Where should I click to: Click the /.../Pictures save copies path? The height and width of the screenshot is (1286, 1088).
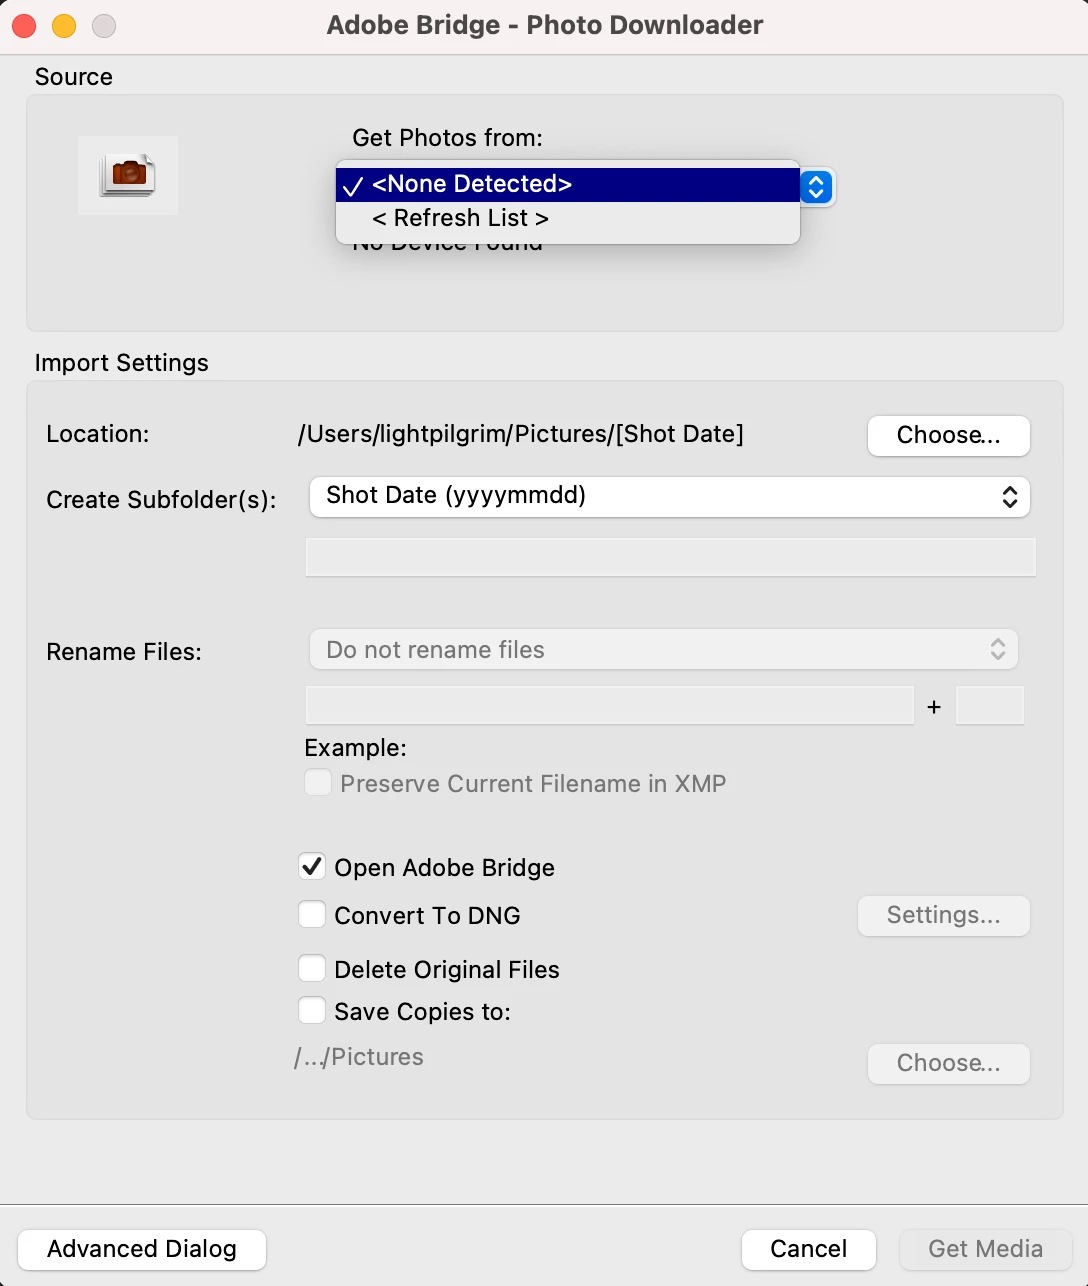(x=359, y=1057)
